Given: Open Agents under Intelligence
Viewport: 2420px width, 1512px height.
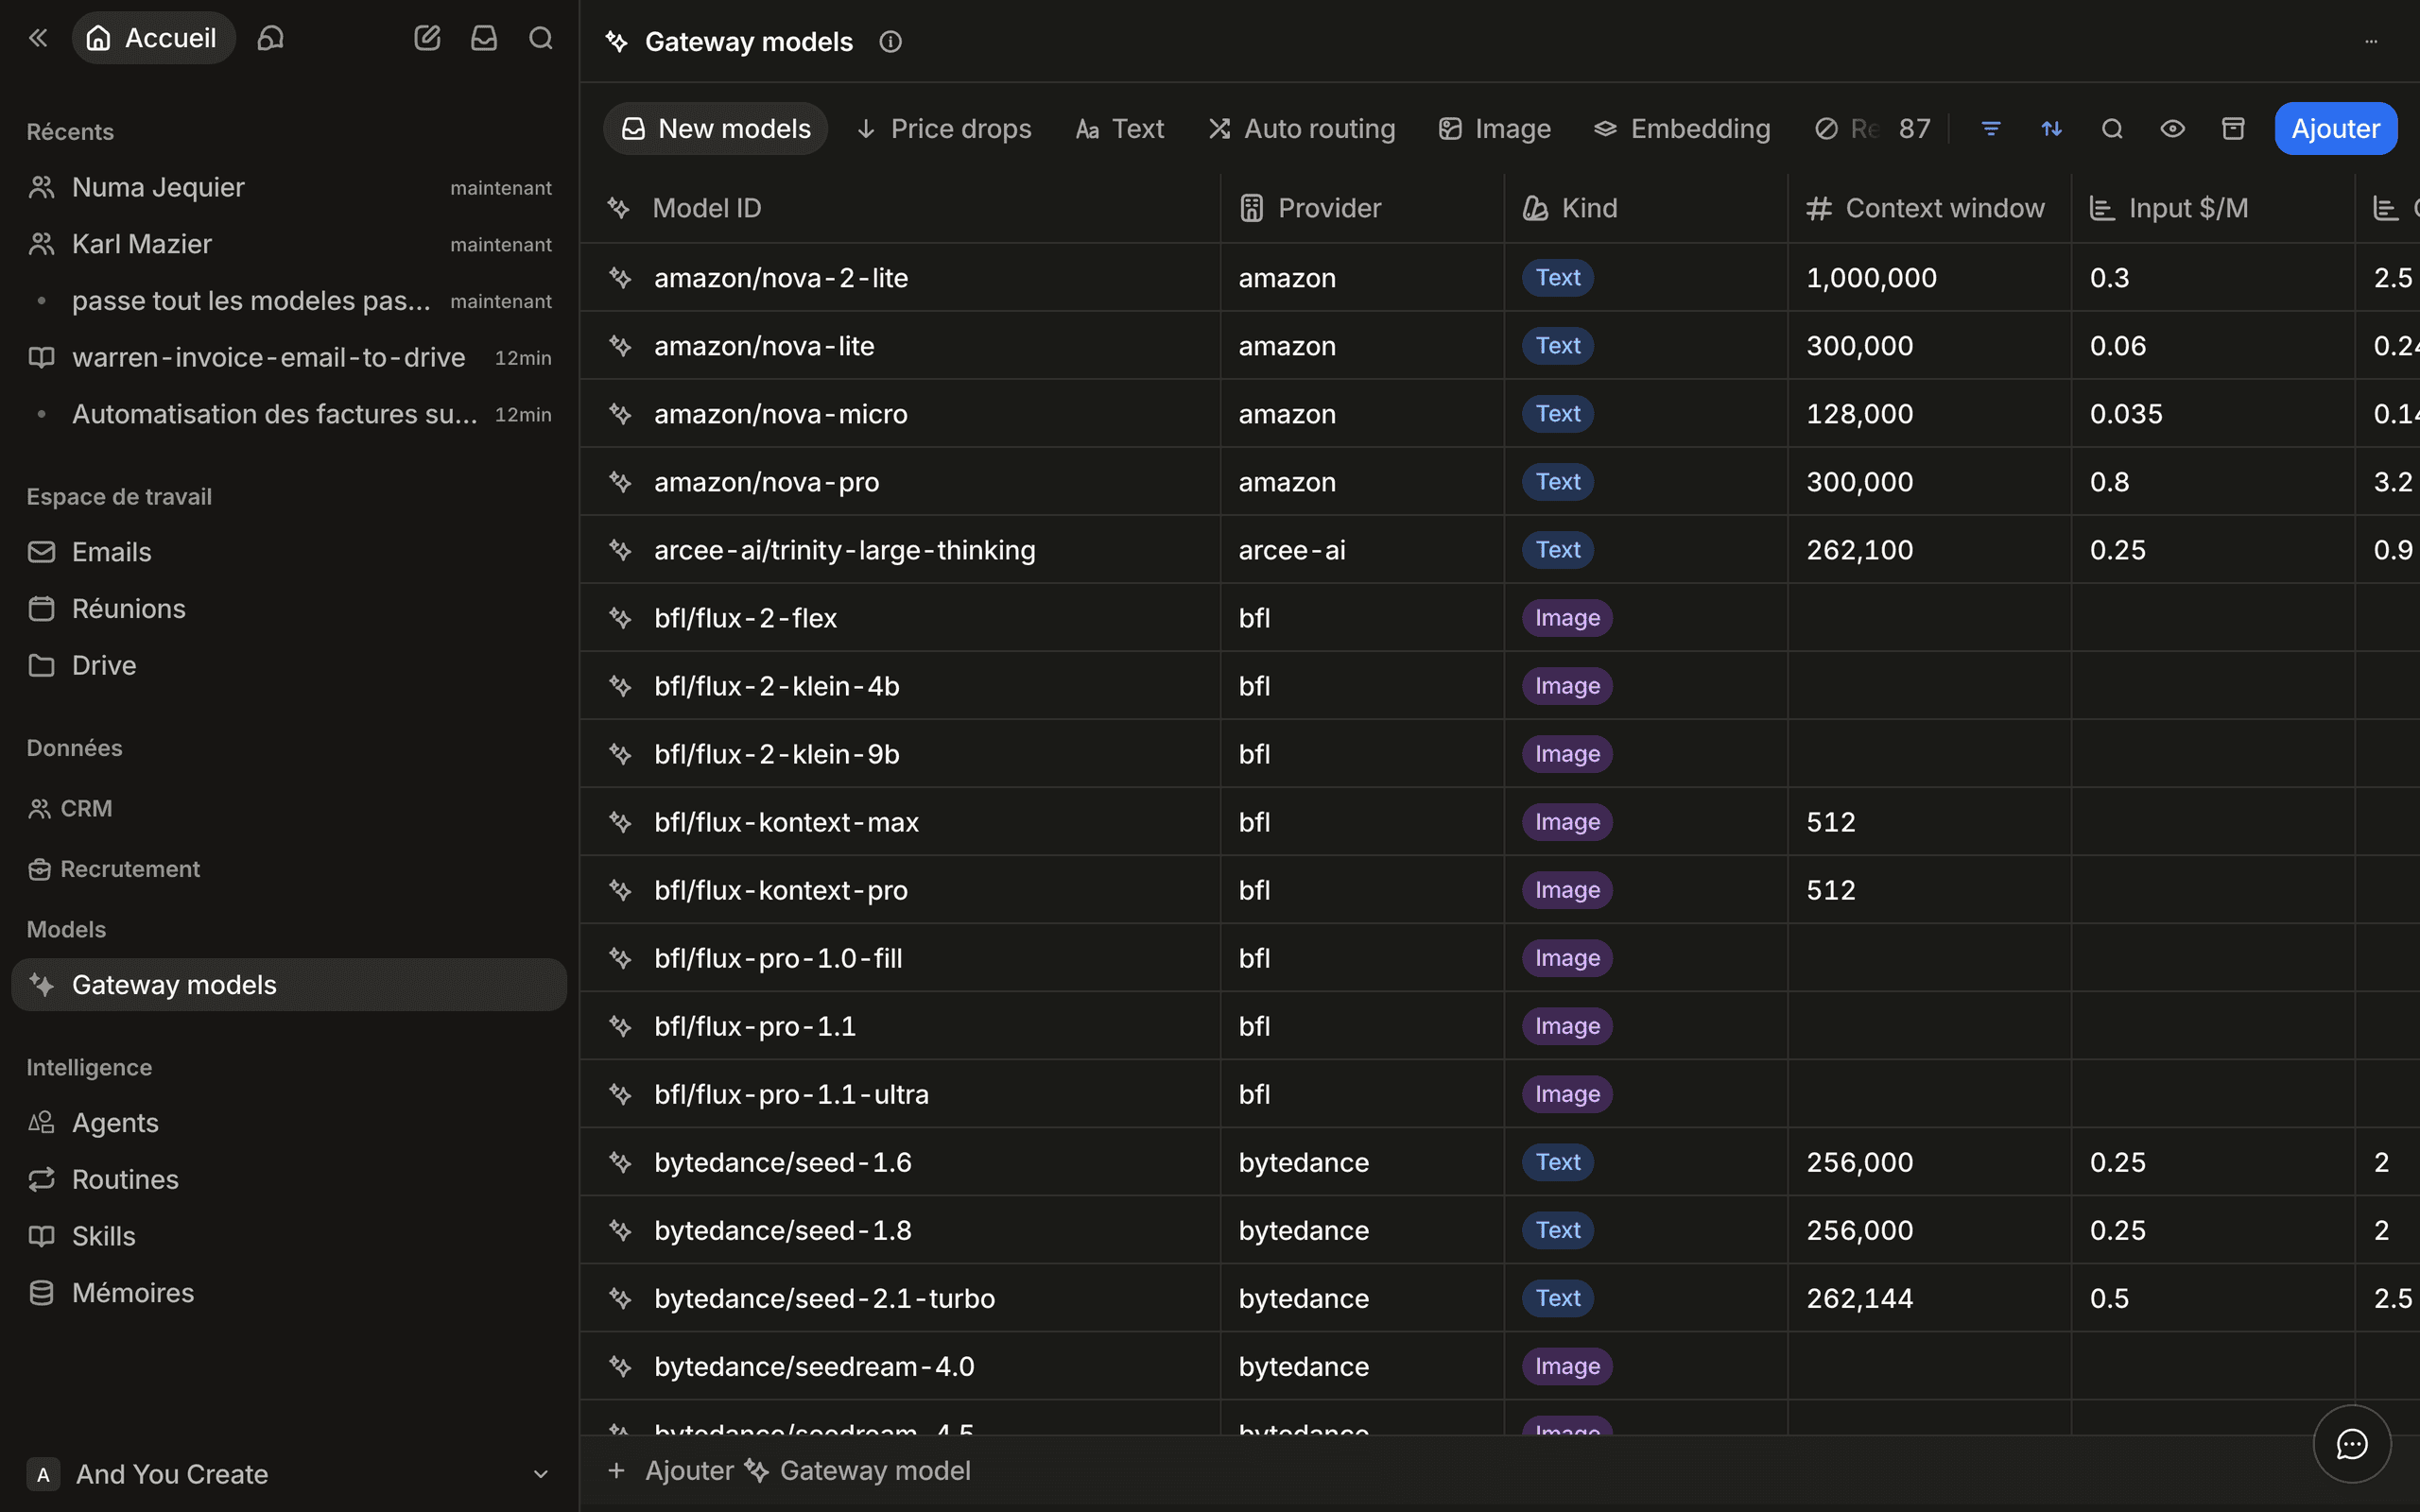Looking at the screenshot, I should click(x=289, y=1123).
